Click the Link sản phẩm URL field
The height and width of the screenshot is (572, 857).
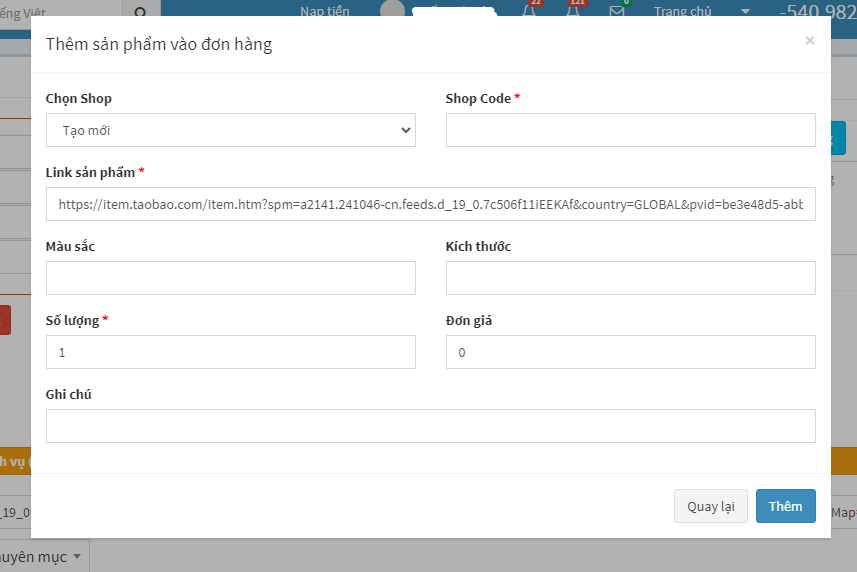[x=430, y=204]
